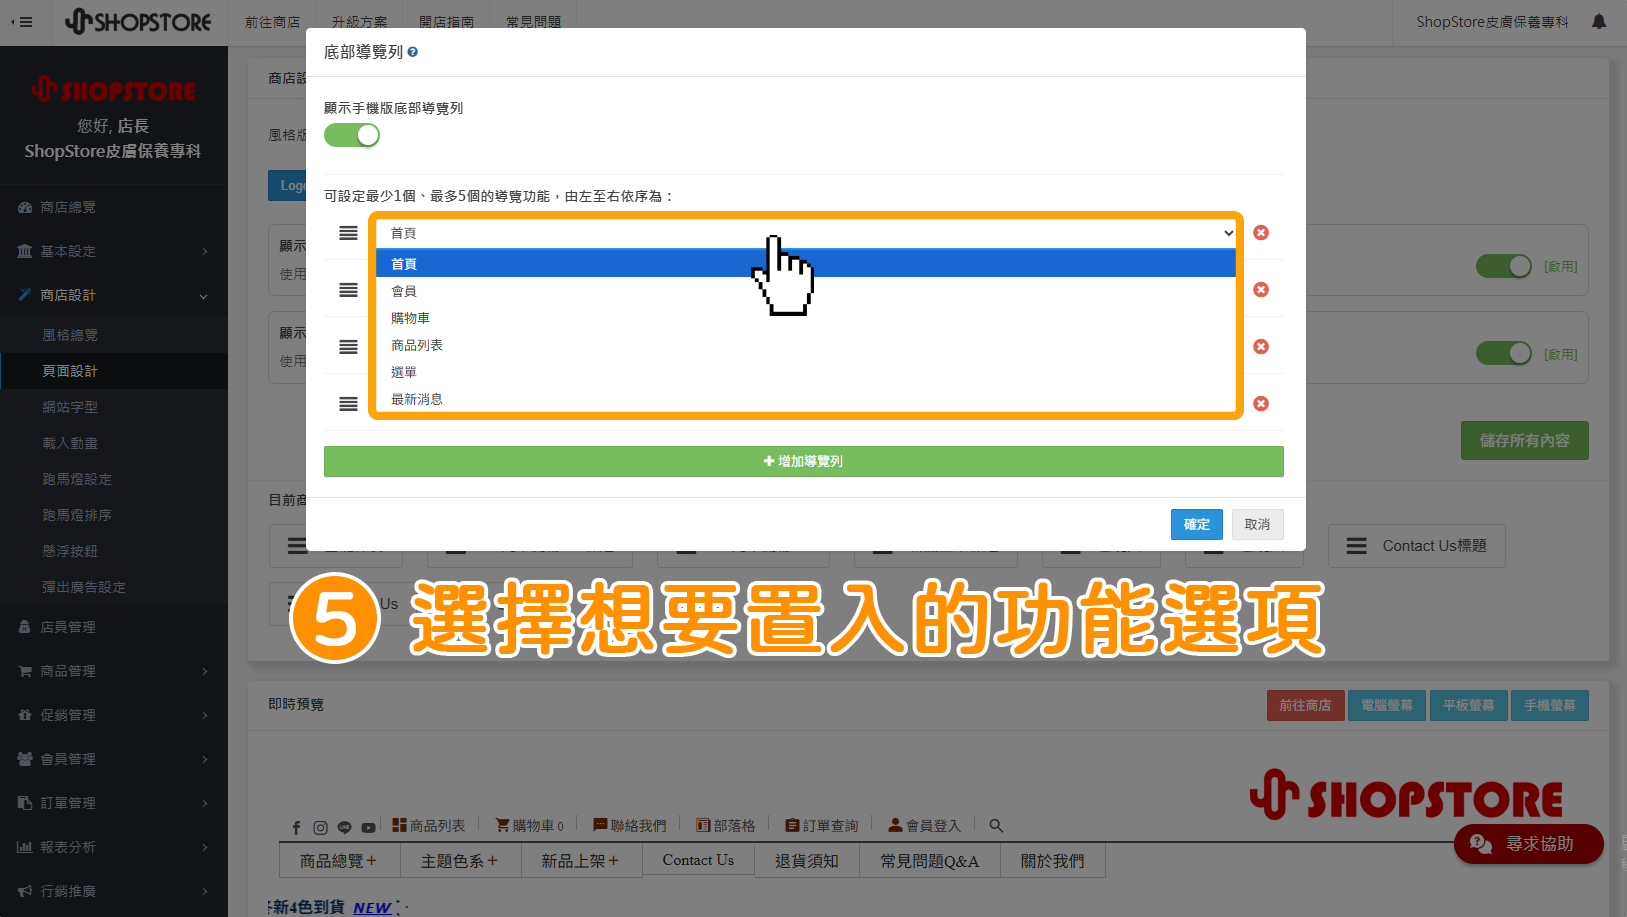Open 常見問題 in top navigation
The image size is (1627, 917).
pos(533,22)
